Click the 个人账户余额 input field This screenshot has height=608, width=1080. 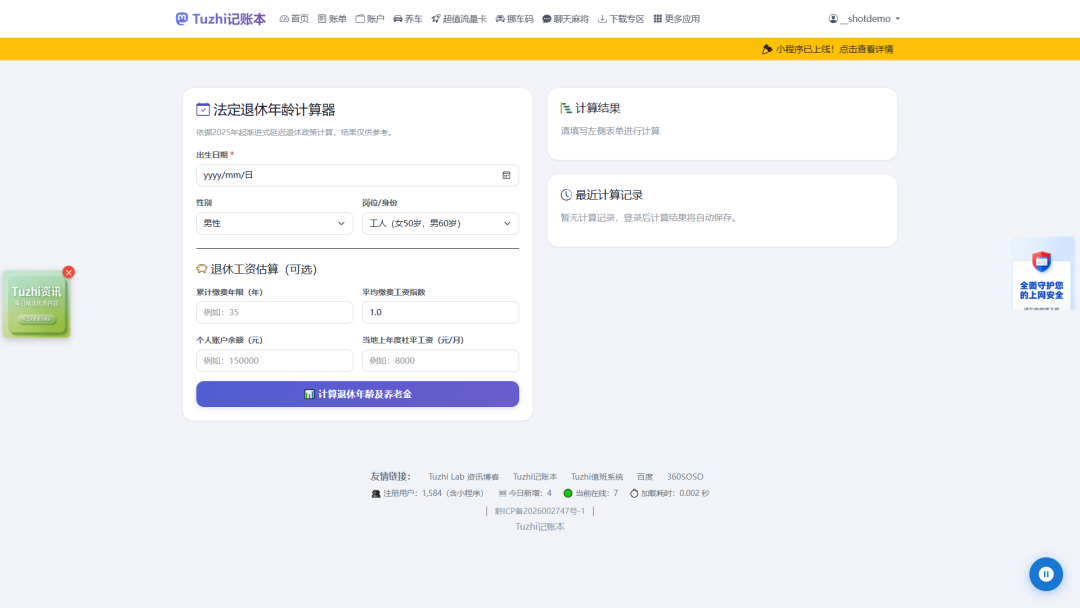[274, 360]
